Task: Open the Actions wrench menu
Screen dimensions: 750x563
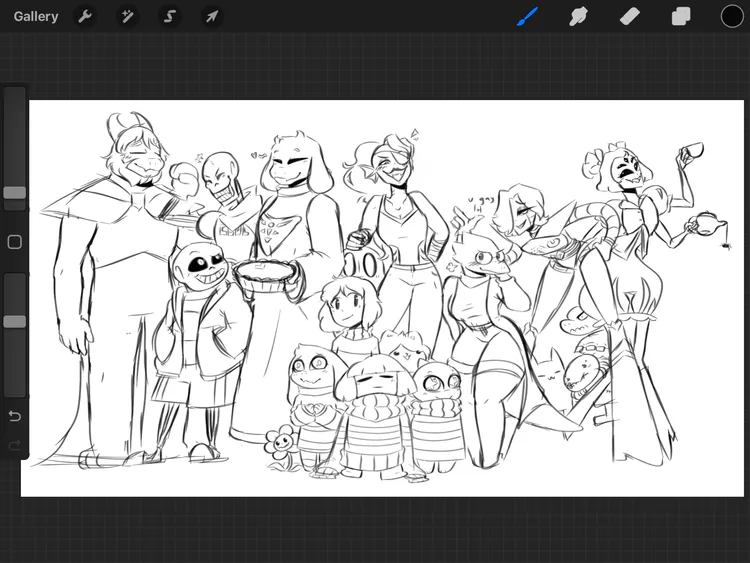Action: [85, 16]
